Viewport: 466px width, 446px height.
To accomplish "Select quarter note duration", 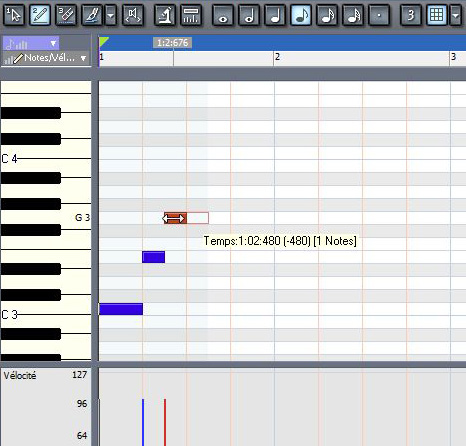I will 275,15.
